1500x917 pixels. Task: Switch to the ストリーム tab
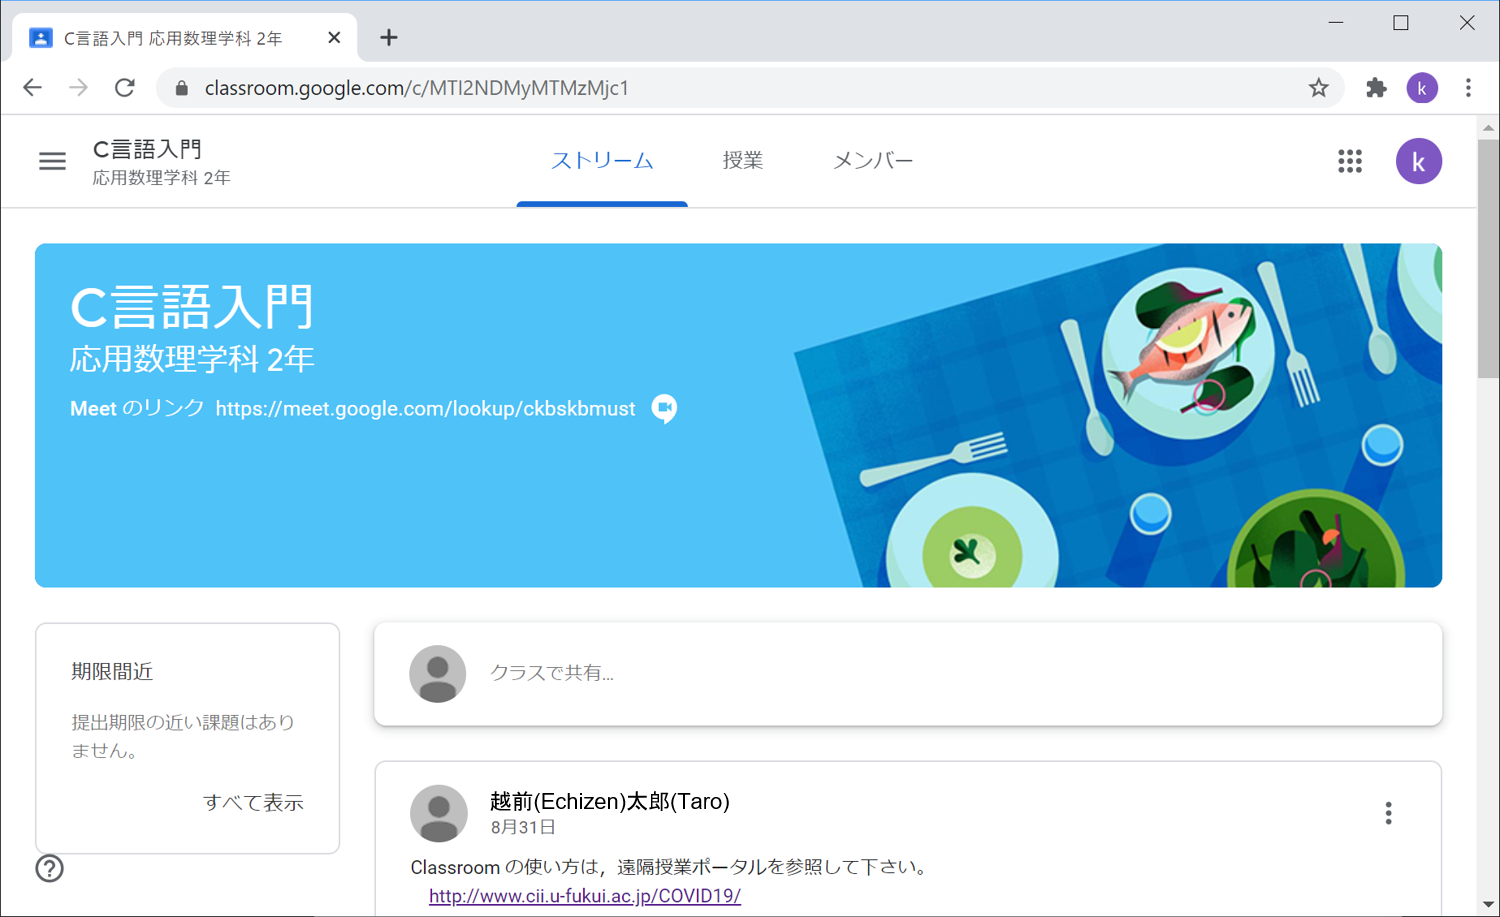602,161
